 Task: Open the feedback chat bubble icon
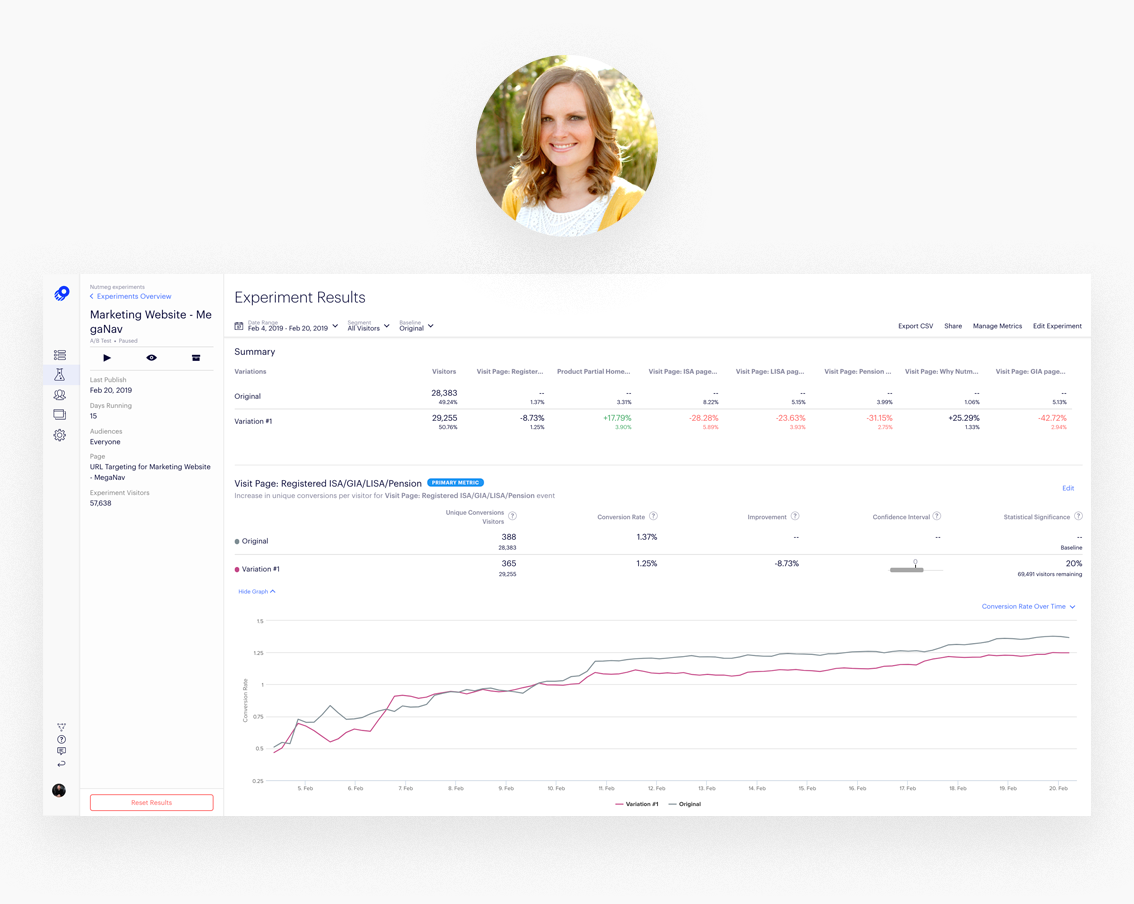(x=61, y=751)
